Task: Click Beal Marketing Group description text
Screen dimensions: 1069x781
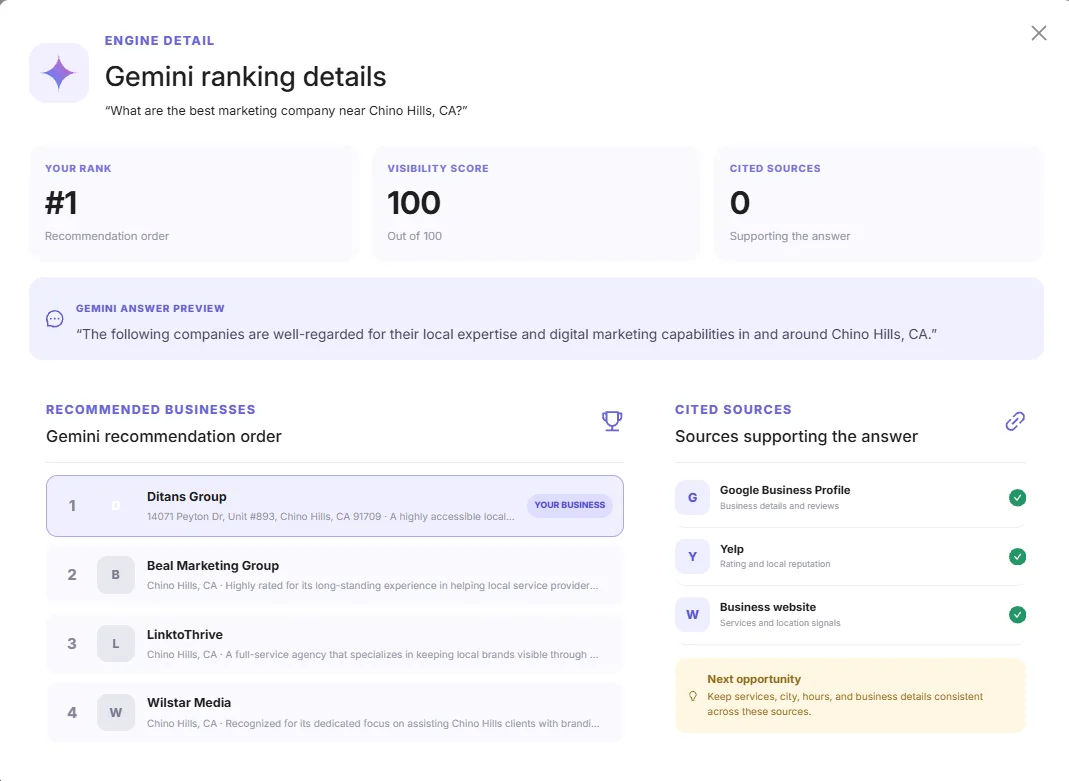Action: coord(372,585)
